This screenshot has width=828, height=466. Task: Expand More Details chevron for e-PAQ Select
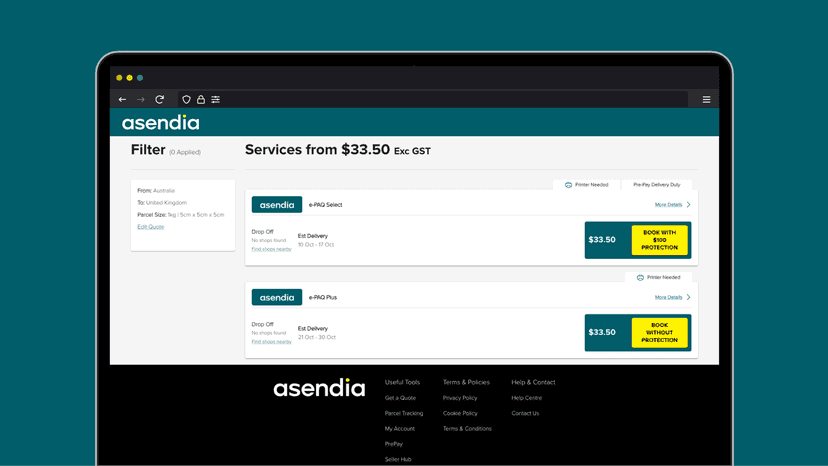pos(689,204)
